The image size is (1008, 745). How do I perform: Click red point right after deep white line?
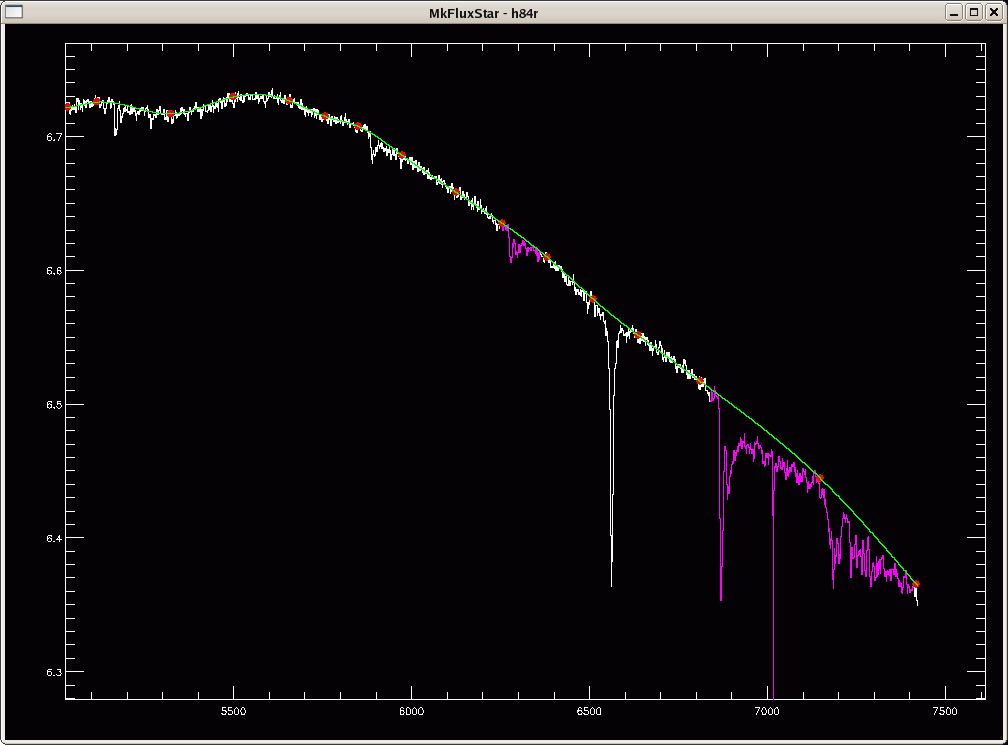coord(639,336)
